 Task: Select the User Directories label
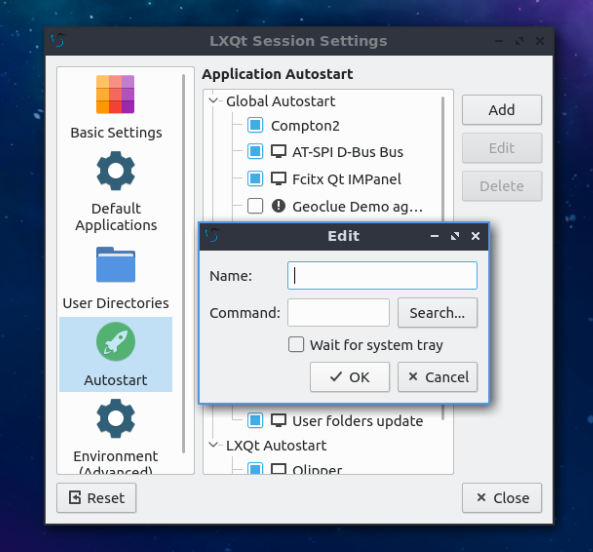pos(116,303)
